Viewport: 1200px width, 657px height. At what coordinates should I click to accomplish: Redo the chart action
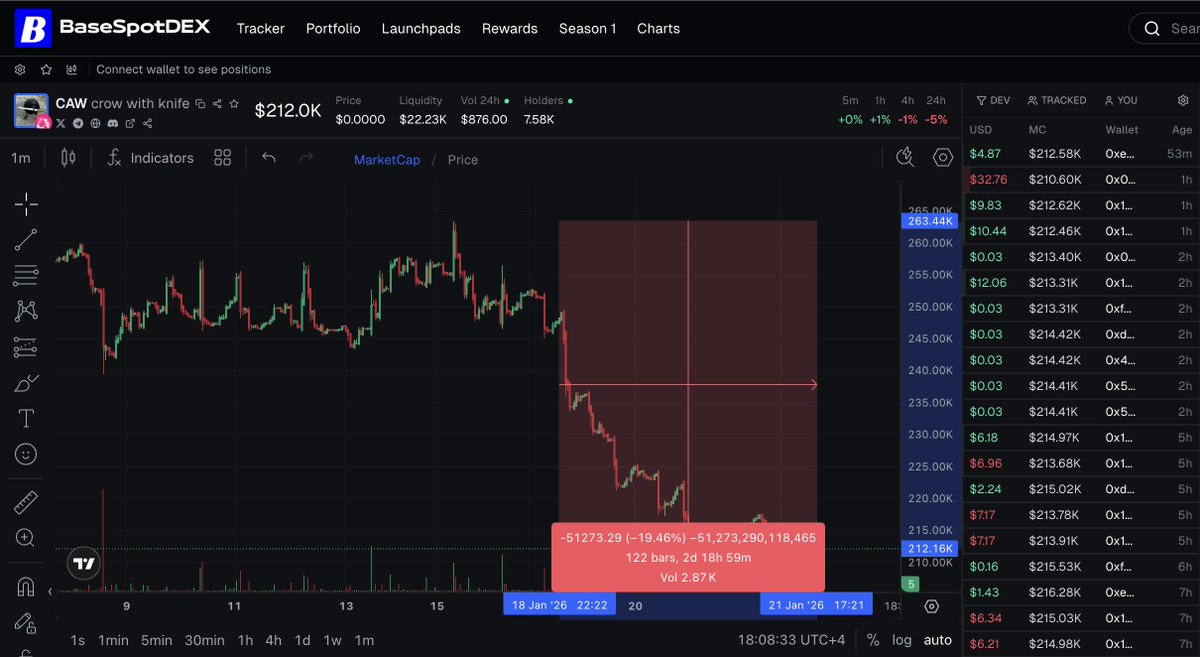point(306,158)
